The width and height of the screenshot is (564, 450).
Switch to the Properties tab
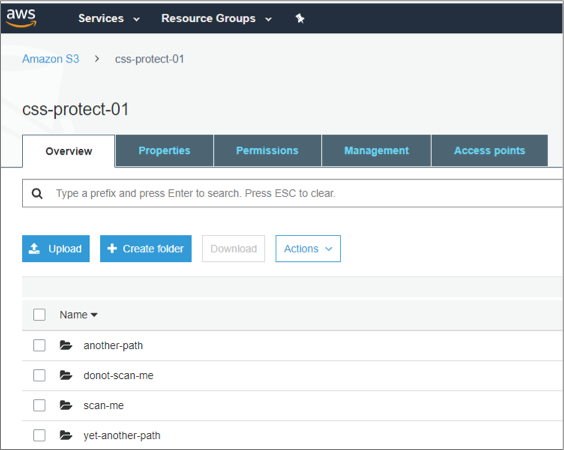coord(164,150)
